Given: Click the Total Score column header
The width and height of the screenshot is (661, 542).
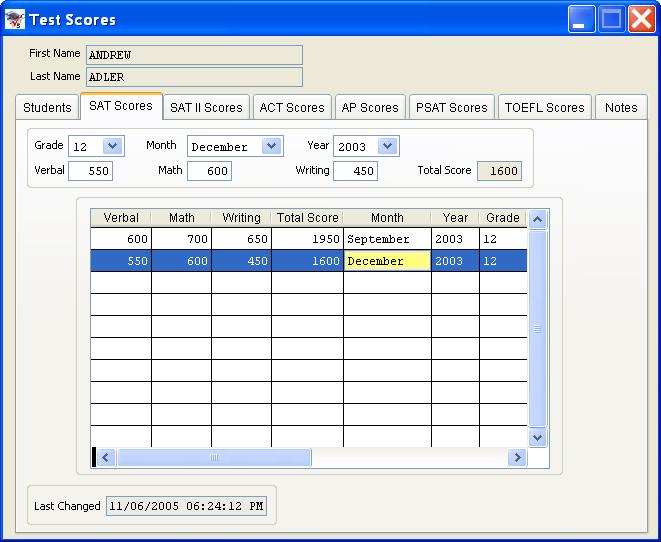Looking at the screenshot, I should pyautogui.click(x=307, y=218).
